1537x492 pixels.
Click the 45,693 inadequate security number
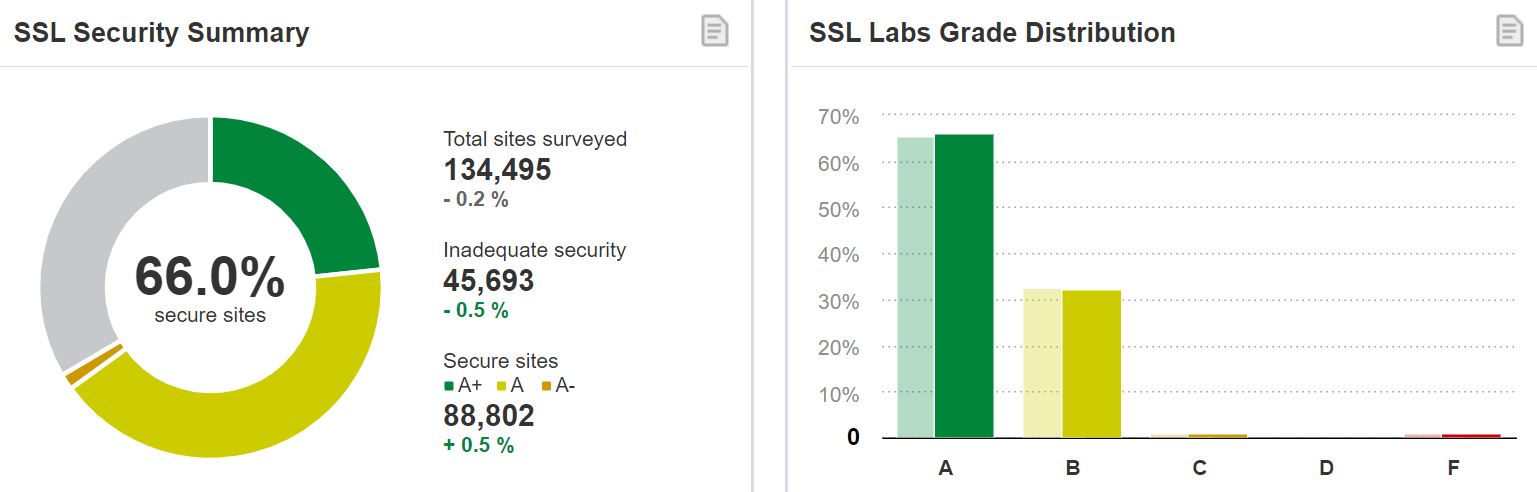click(488, 281)
